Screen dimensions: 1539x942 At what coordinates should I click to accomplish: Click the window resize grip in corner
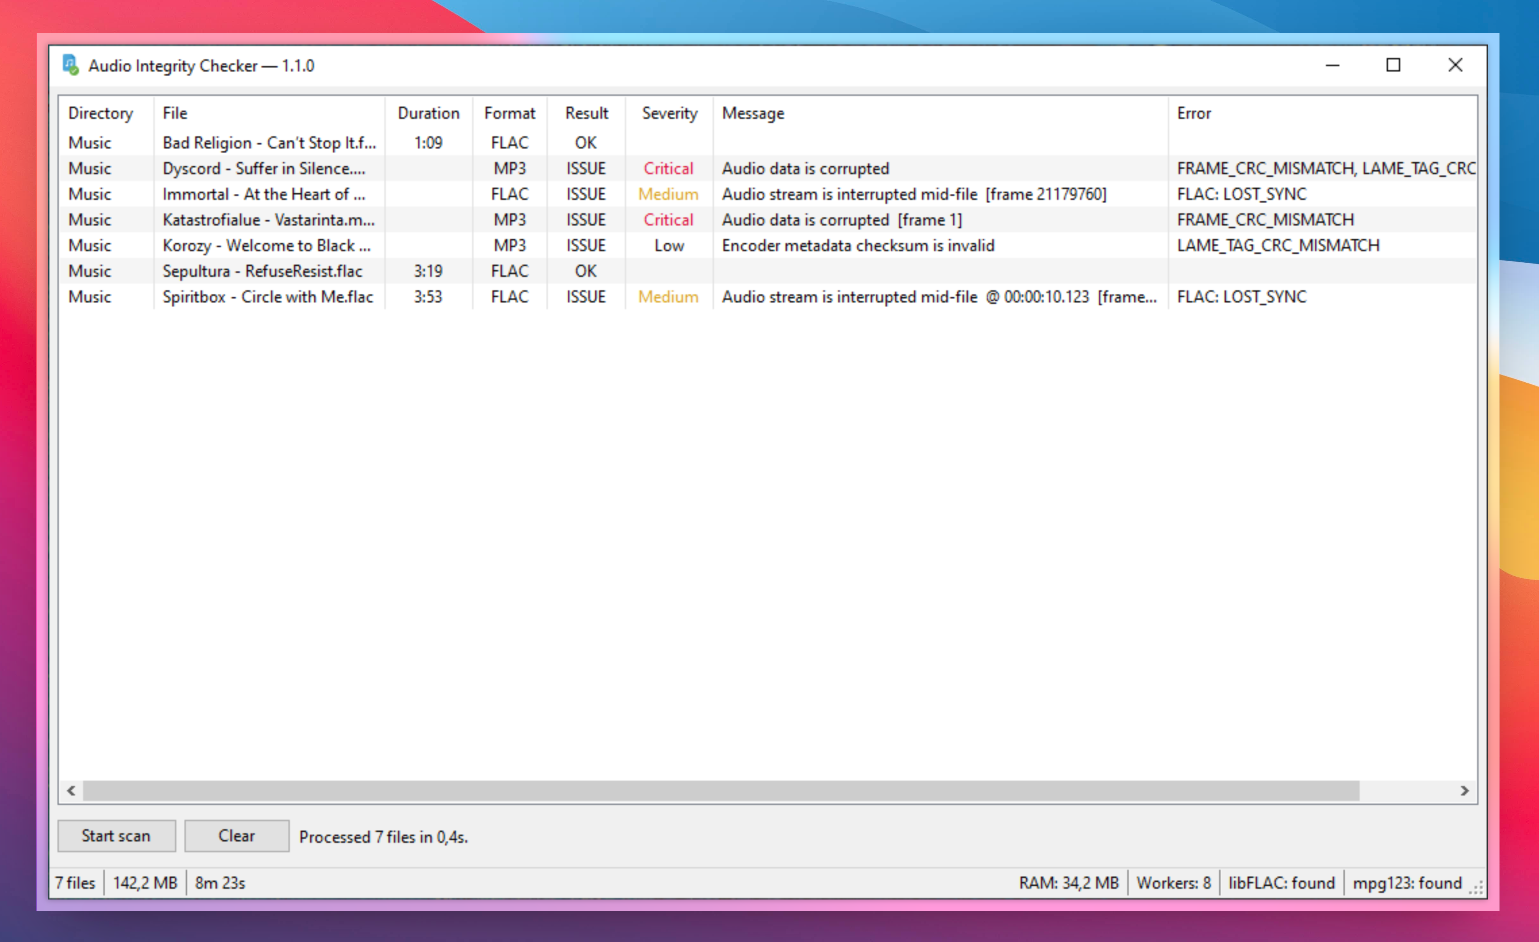pyautogui.click(x=1476, y=888)
